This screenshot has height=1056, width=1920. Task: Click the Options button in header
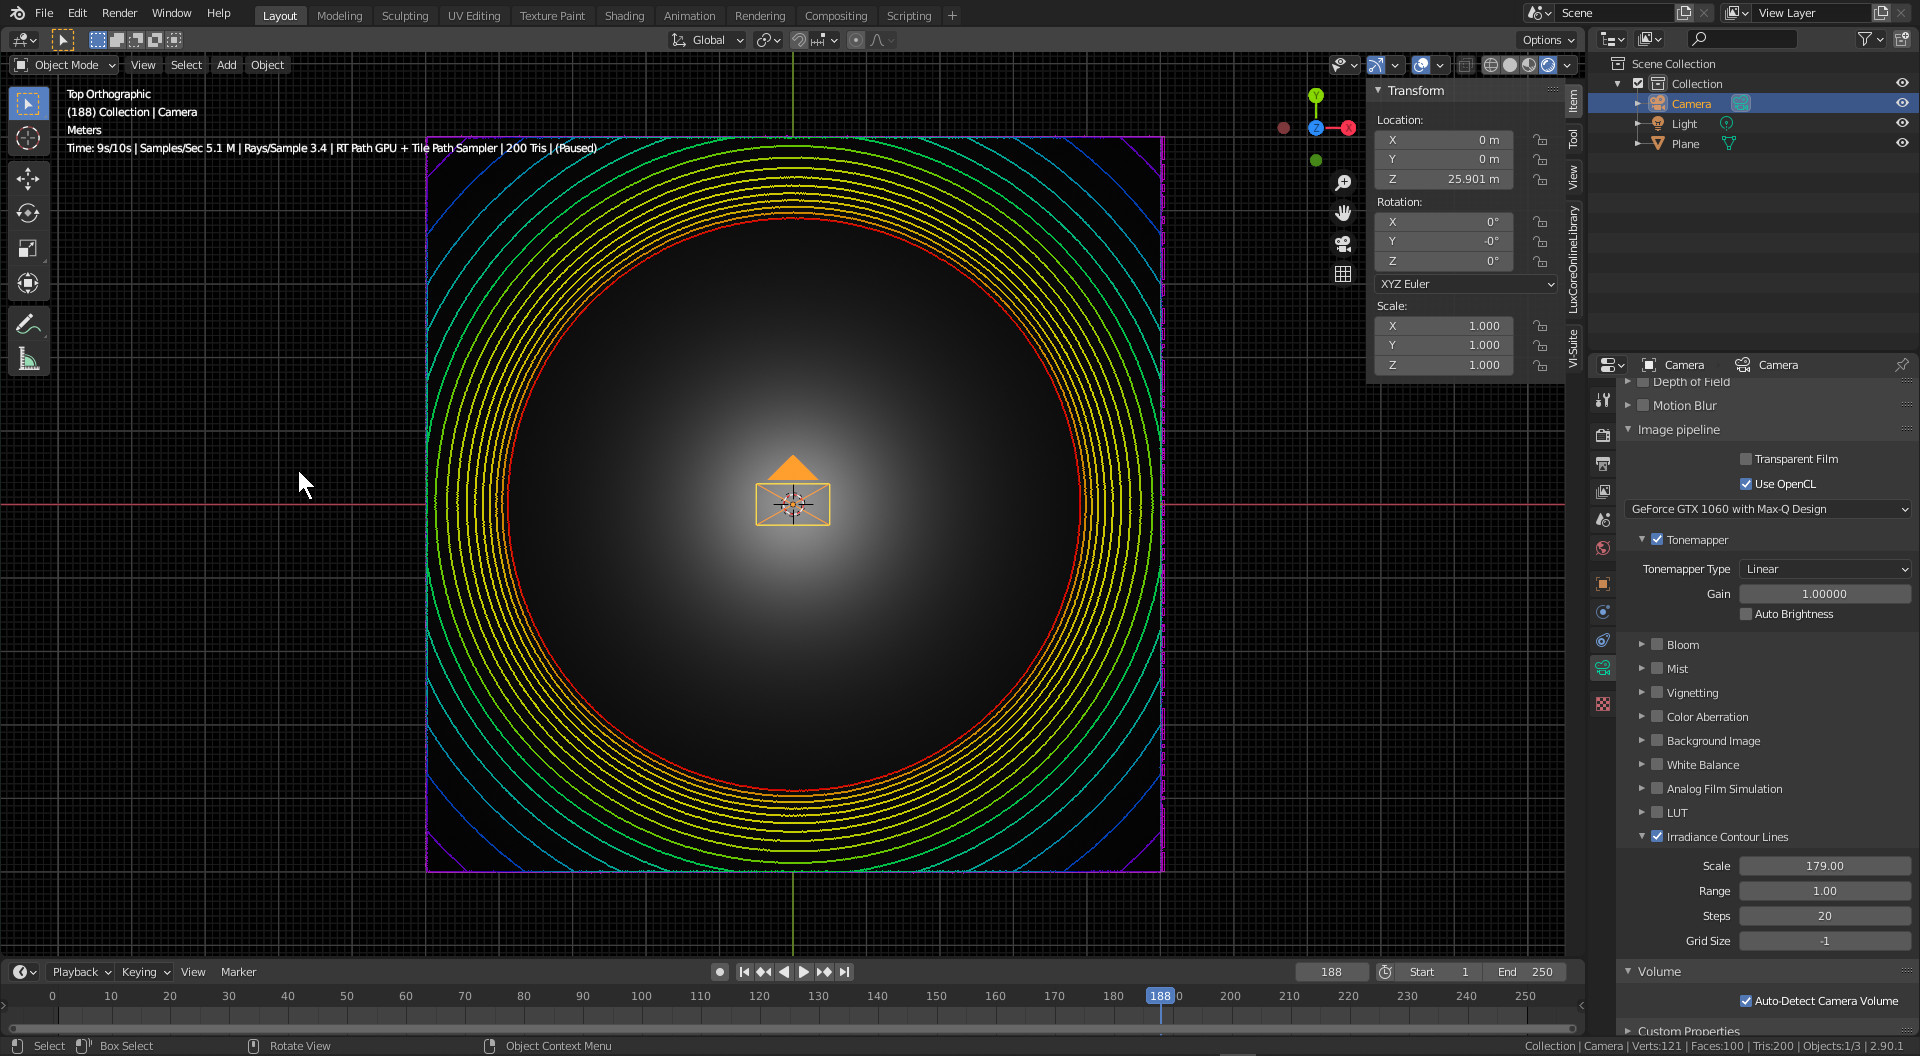click(x=1547, y=40)
